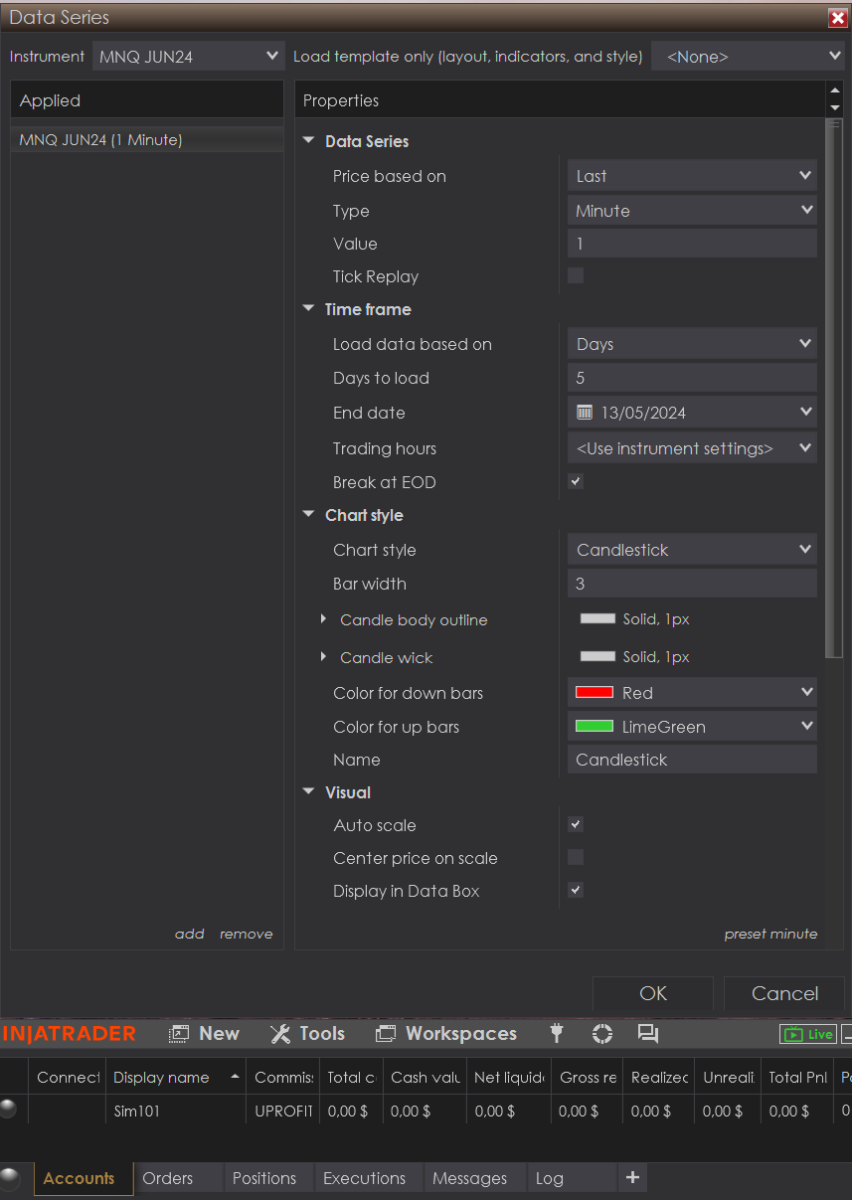Open the Executions tab
The image size is (852, 1200).
(x=364, y=1179)
